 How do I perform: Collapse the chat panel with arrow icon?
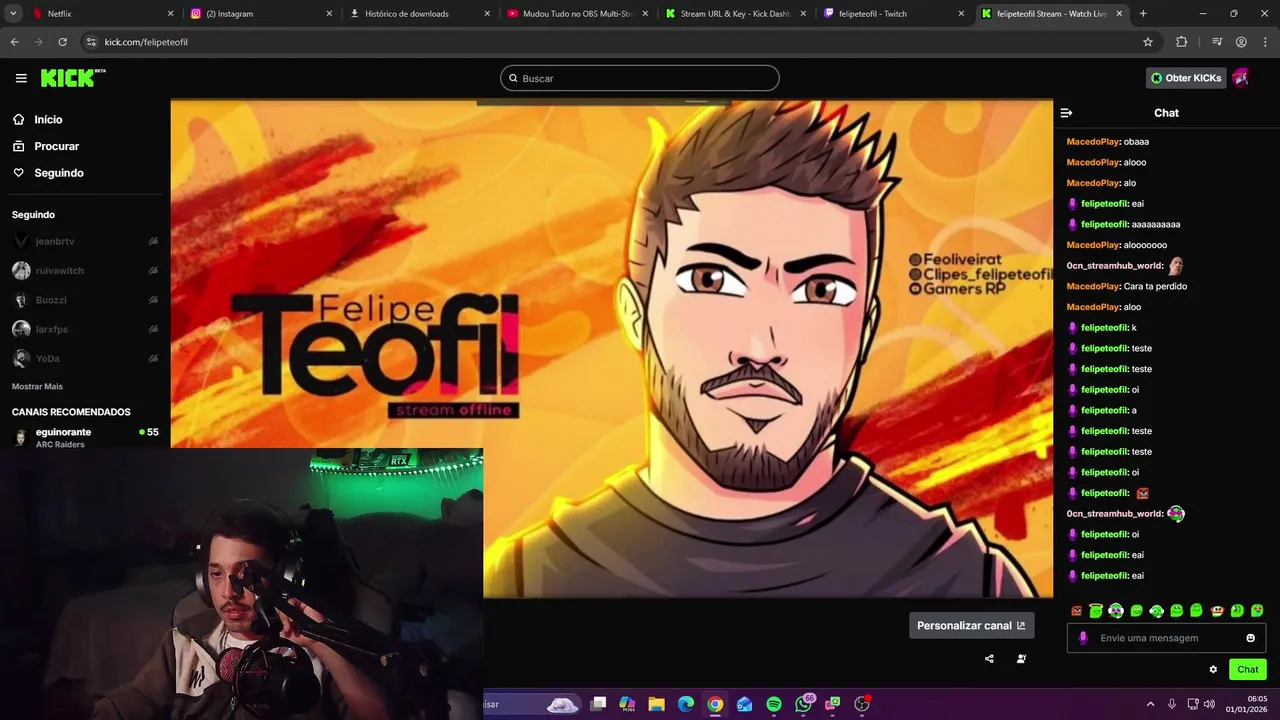point(1066,113)
